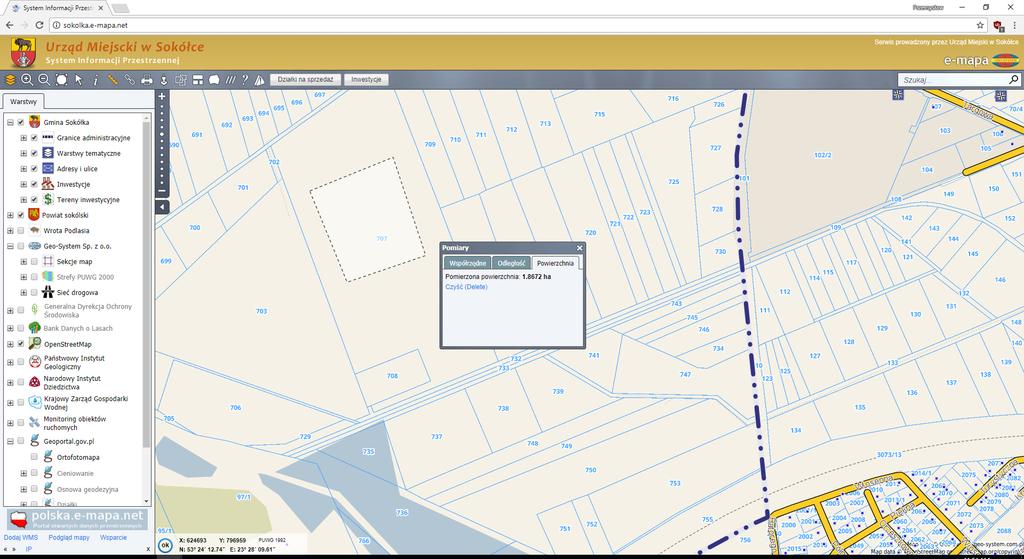
Task: Open the Dodaj WMS link
Action: tap(21, 537)
